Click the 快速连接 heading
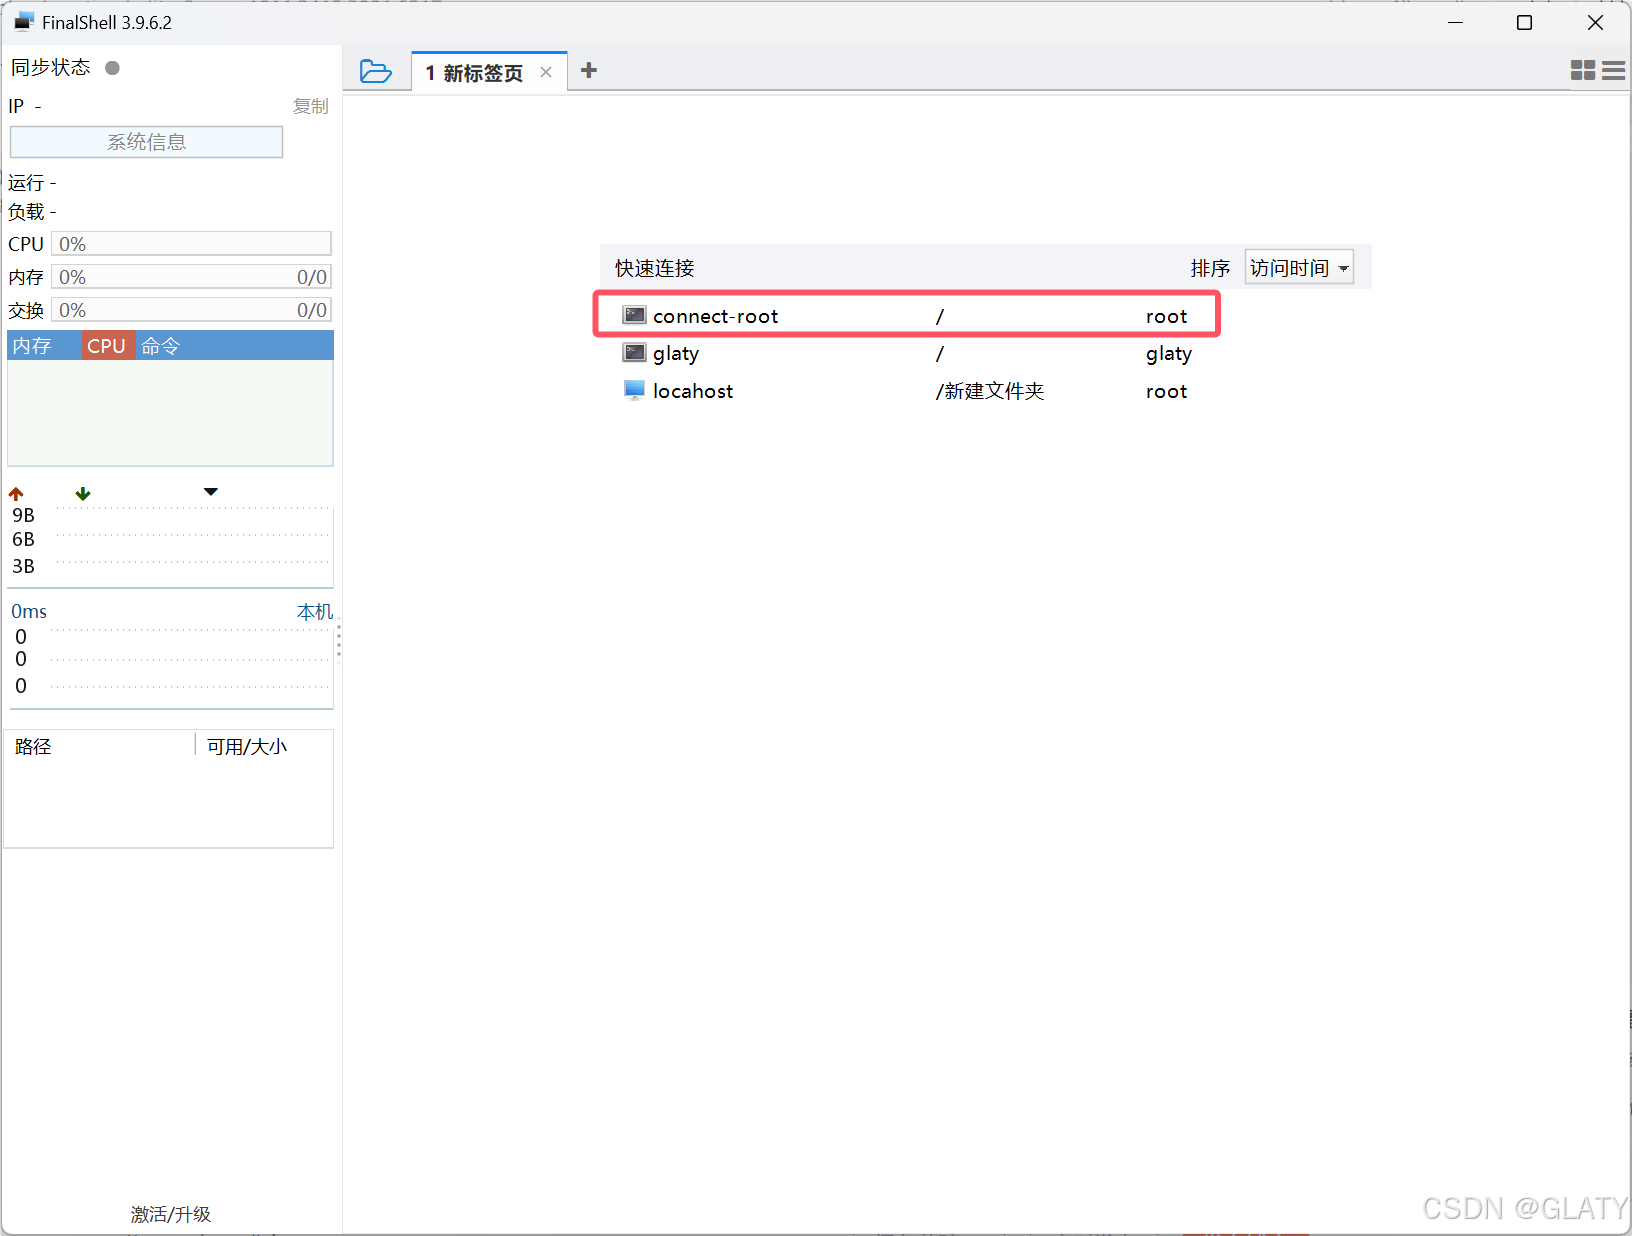This screenshot has width=1632, height=1236. click(x=655, y=268)
